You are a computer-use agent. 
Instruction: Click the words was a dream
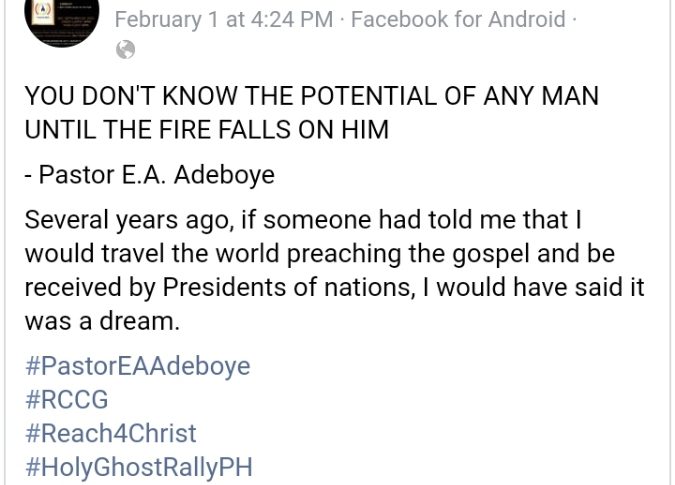click(101, 322)
